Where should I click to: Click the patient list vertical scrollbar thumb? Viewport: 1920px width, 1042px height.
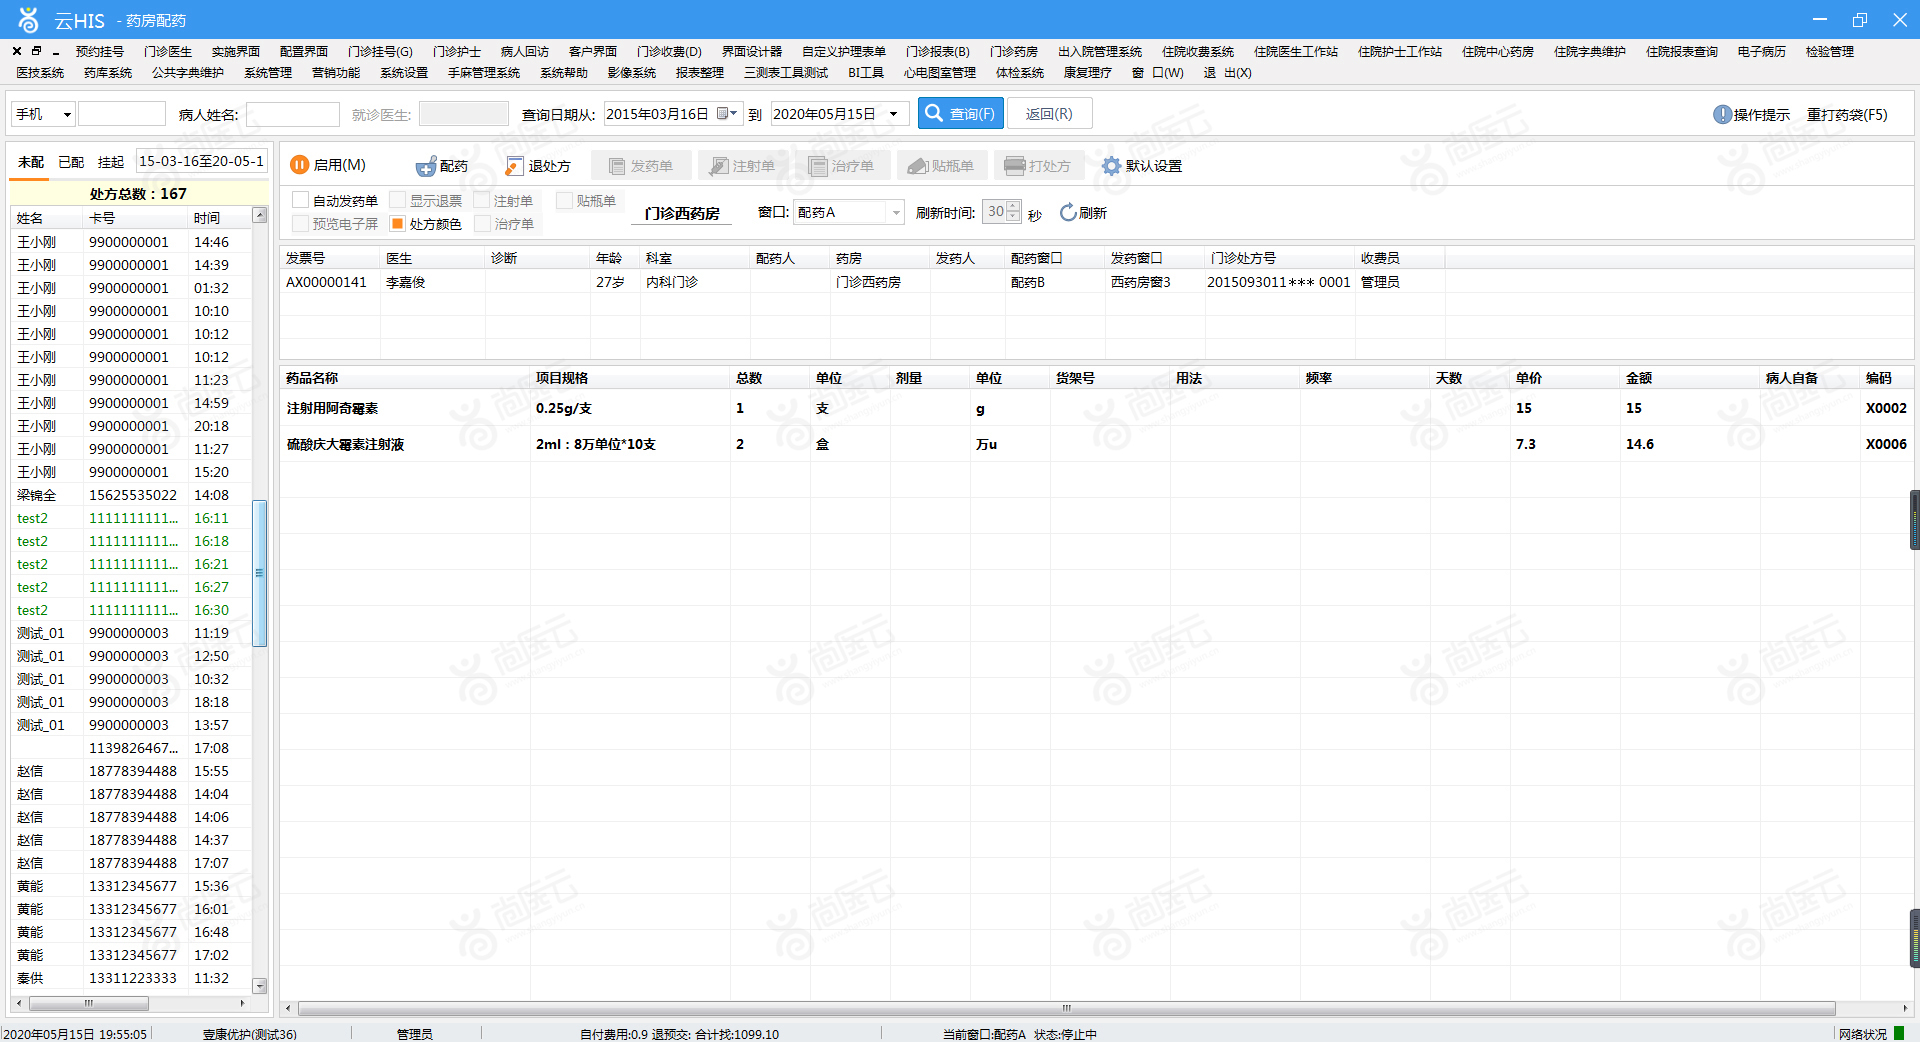coord(260,573)
